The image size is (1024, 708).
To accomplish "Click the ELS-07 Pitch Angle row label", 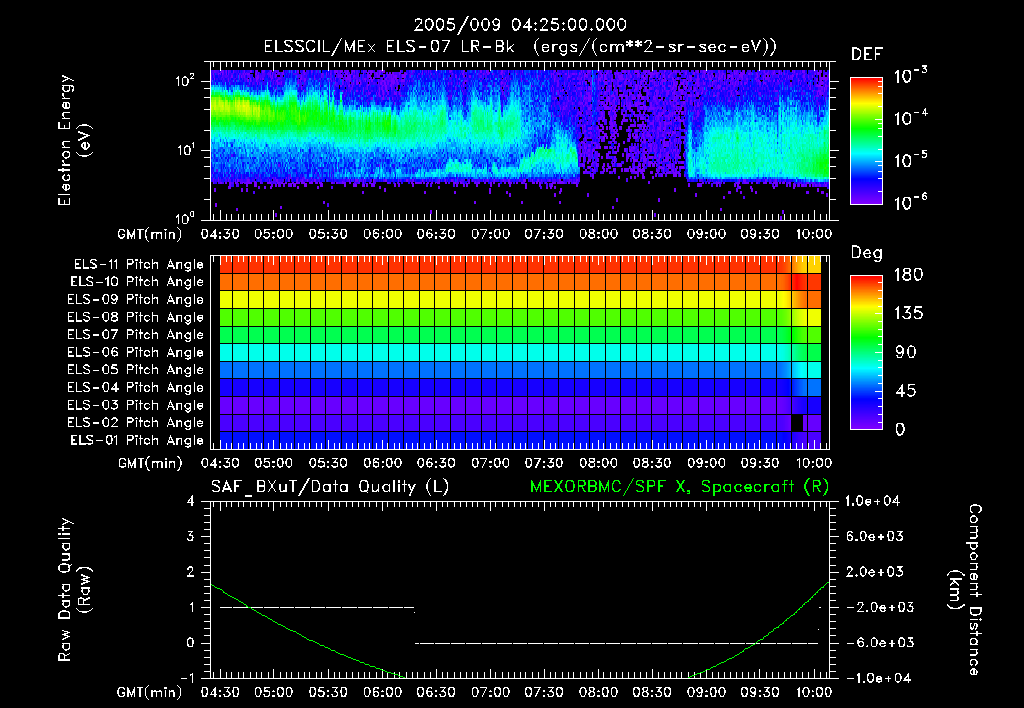I will coord(135,334).
